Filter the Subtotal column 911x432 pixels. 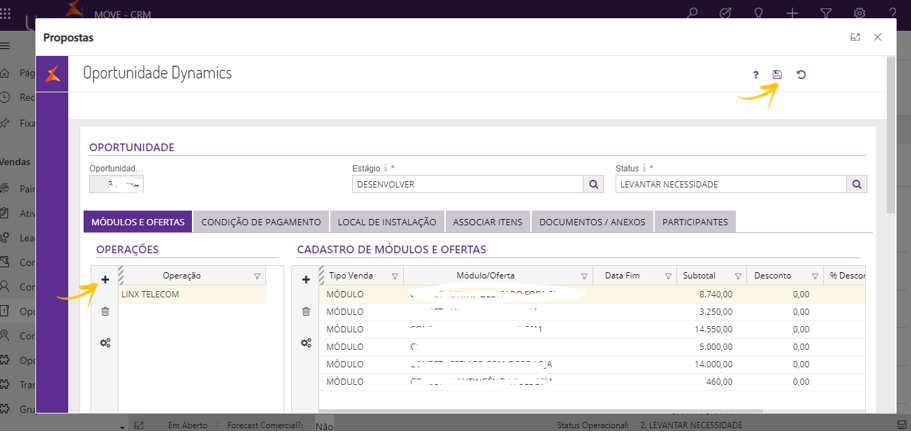[x=738, y=276]
